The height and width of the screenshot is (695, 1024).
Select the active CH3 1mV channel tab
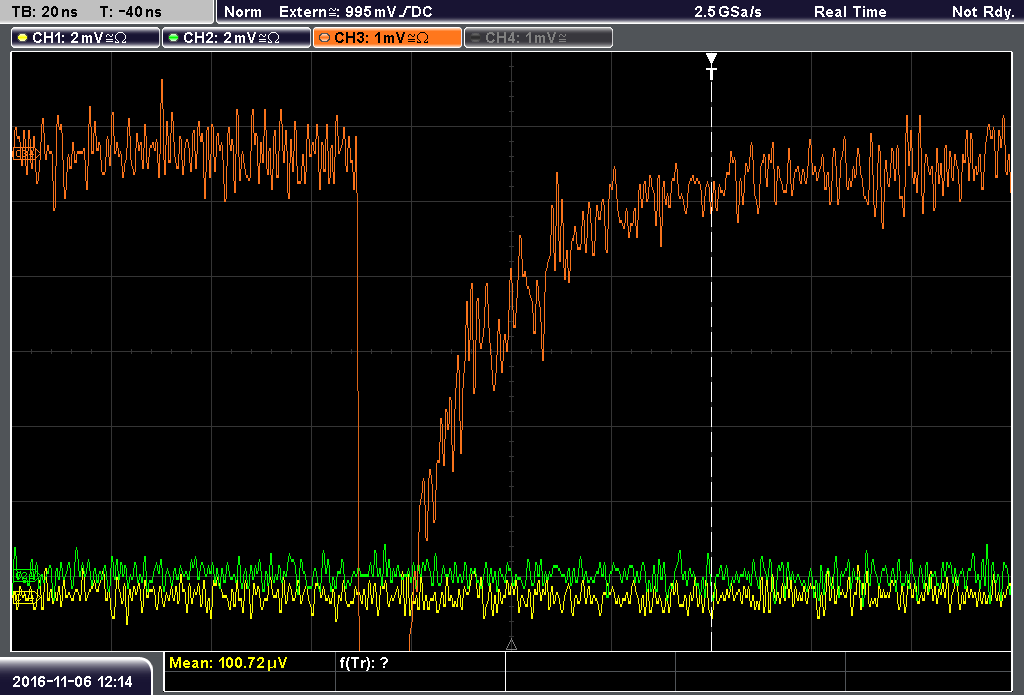coord(387,38)
